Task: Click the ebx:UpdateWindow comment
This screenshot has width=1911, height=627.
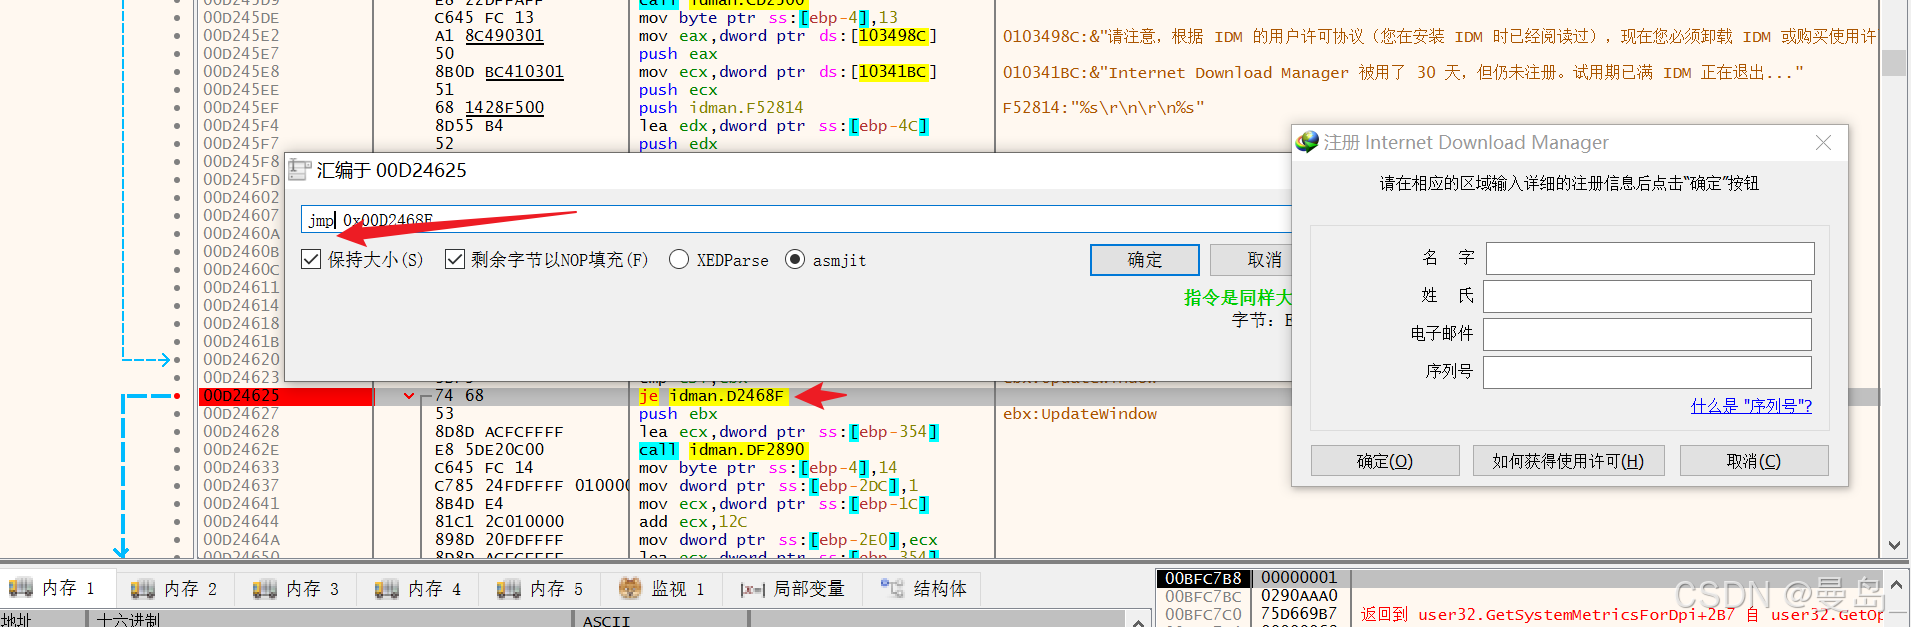Action: 1080,414
